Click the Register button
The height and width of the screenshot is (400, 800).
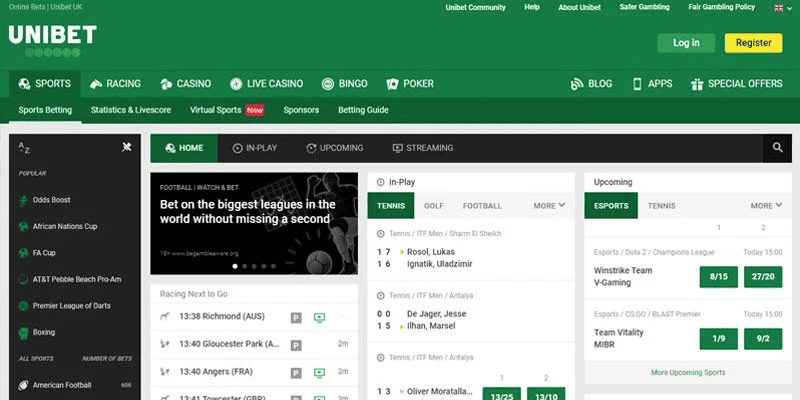pos(754,43)
